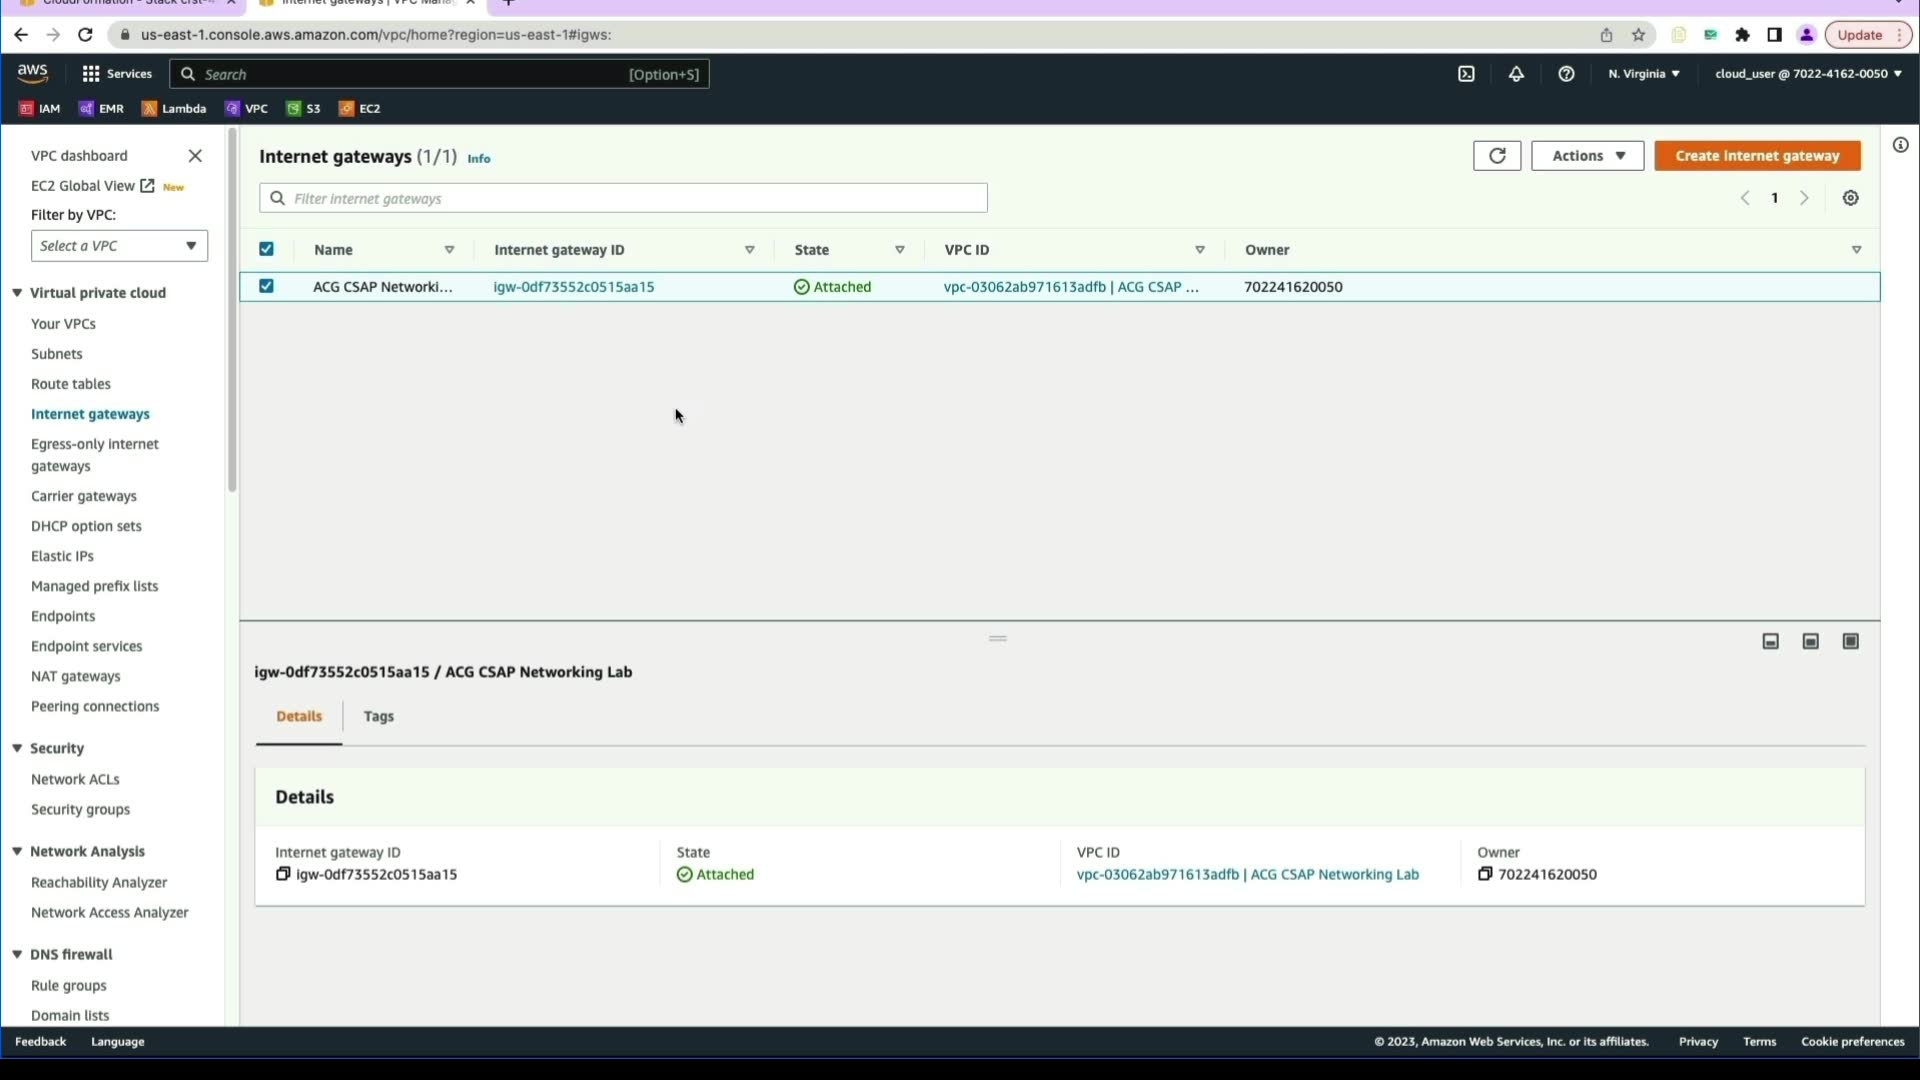
Task: Uncheck the ACG CSAP Networking row checkbox
Action: point(266,286)
